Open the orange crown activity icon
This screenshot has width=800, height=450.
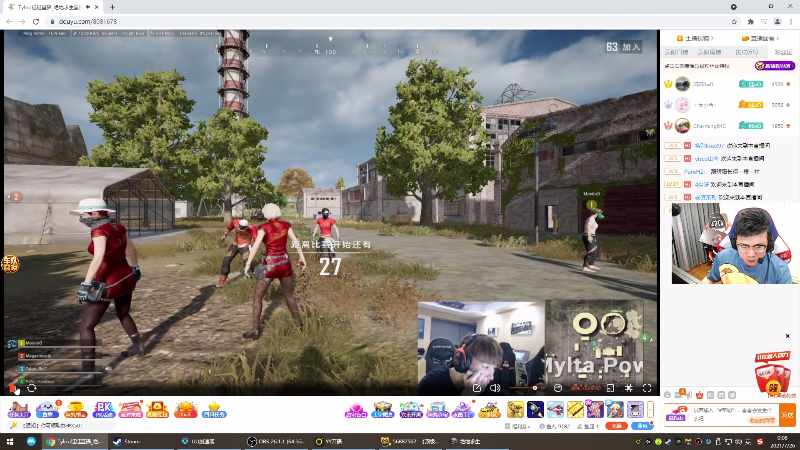(x=186, y=410)
